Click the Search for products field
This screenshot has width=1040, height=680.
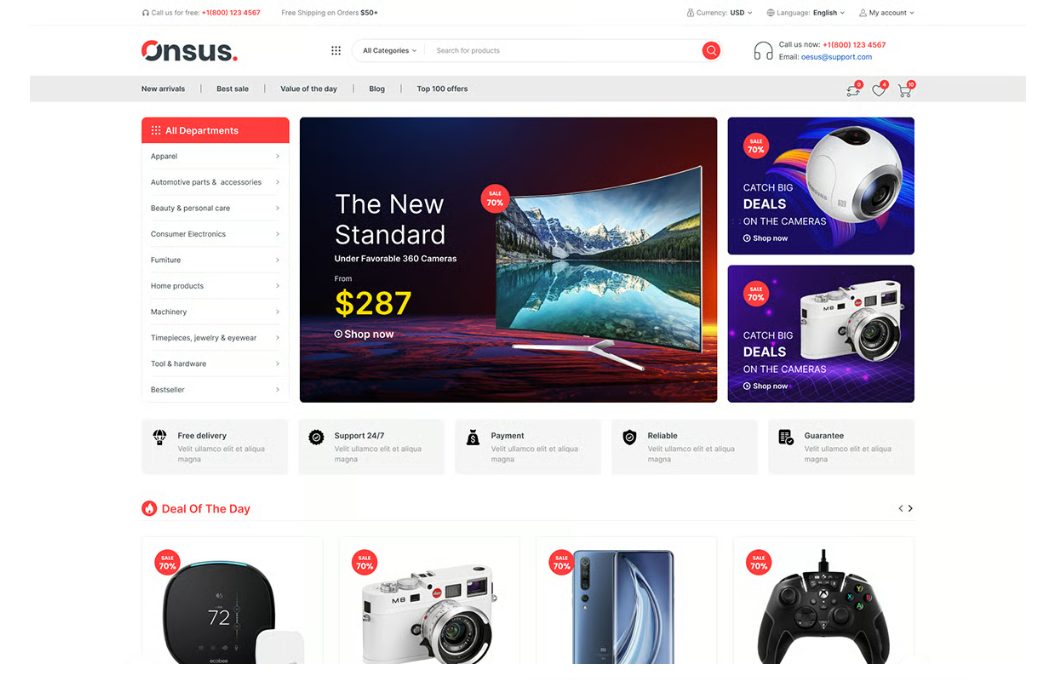tap(564, 50)
